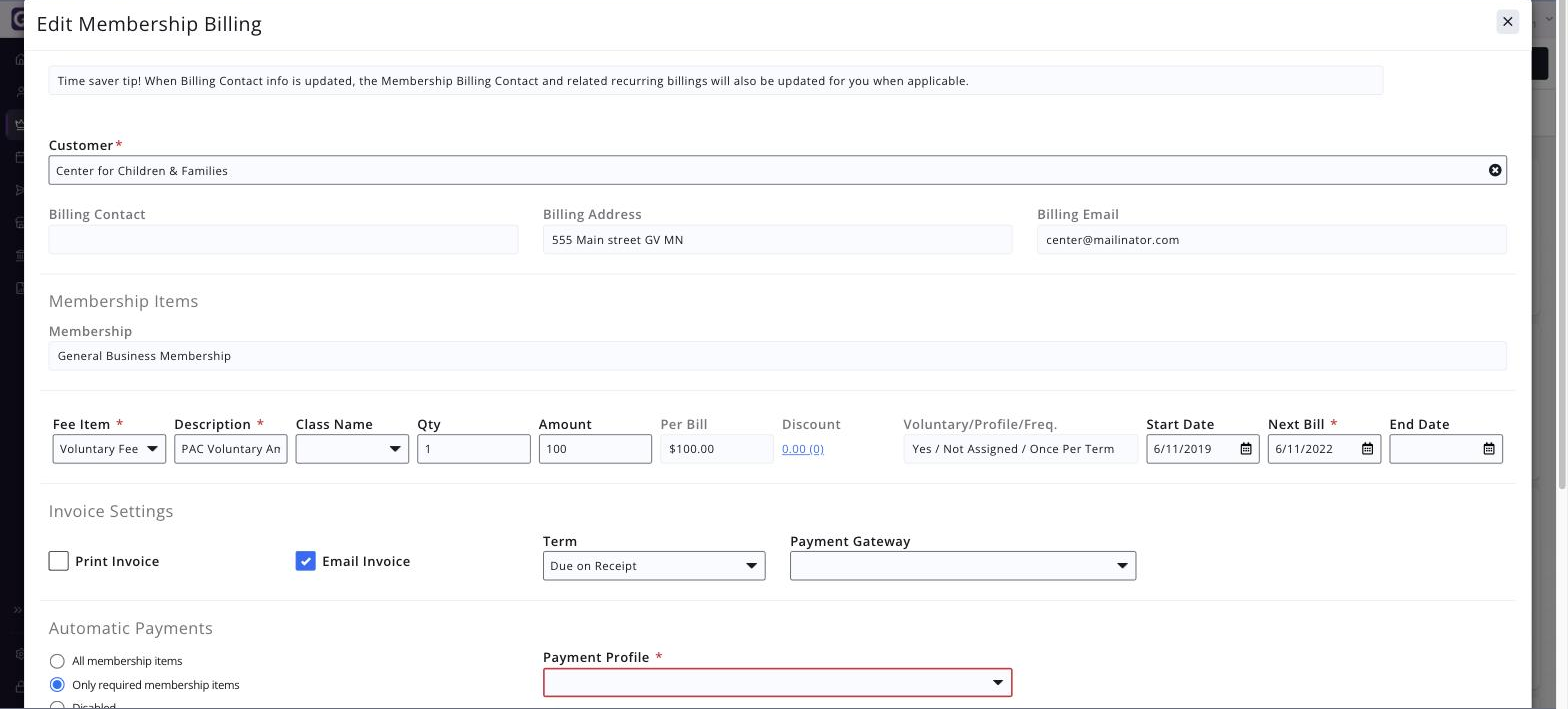Viewport: 1568px width, 709px height.
Task: Open the 0.00 (0) discount link
Action: tap(803, 449)
